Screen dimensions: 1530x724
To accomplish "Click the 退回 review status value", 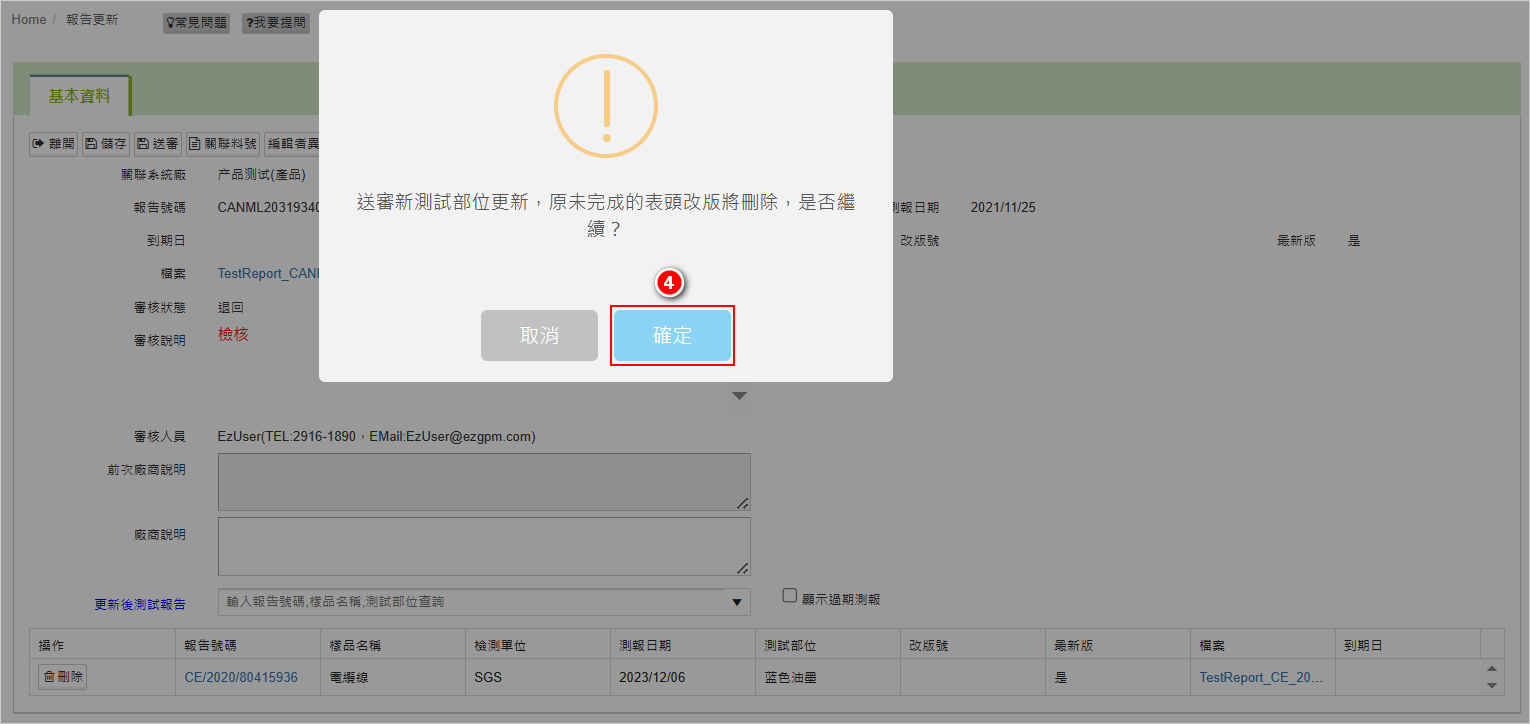I will click(x=231, y=307).
